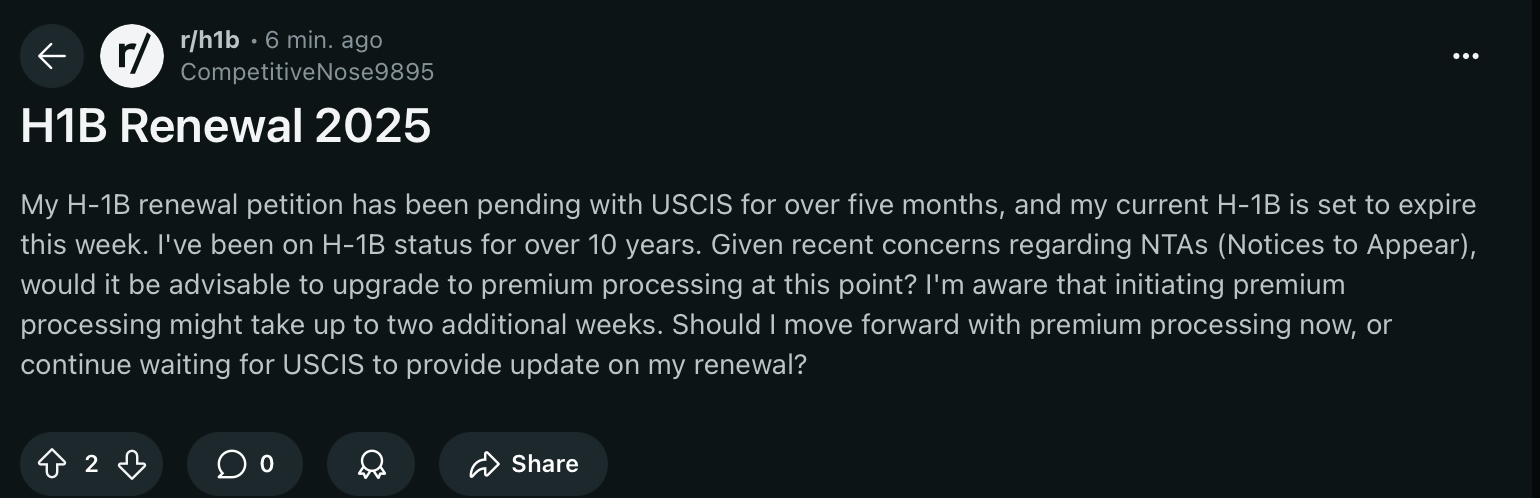Screen dimensions: 1540x498
Task: Go back using the left arrow button
Action: click(x=52, y=57)
